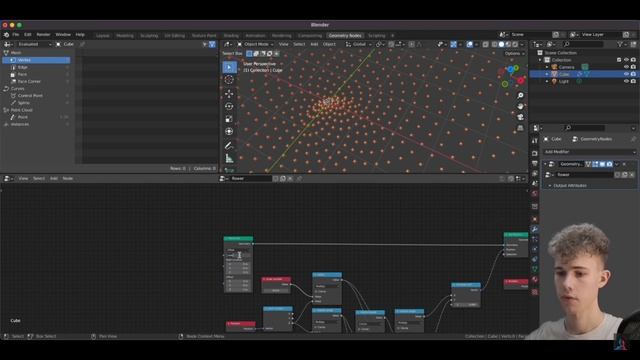The height and width of the screenshot is (360, 640).
Task: Click the navigation gizmo X axis red circle
Action: (x=521, y=80)
